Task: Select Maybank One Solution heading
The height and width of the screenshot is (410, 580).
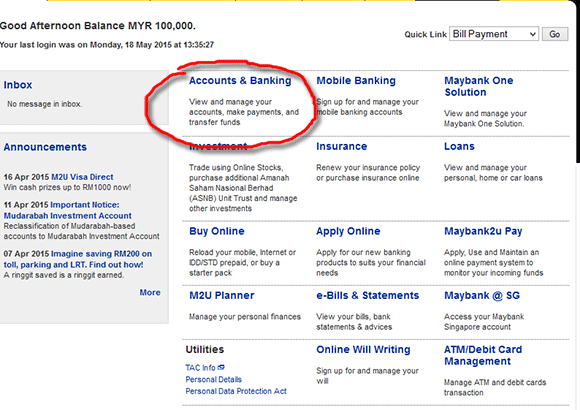Action: pos(479,87)
